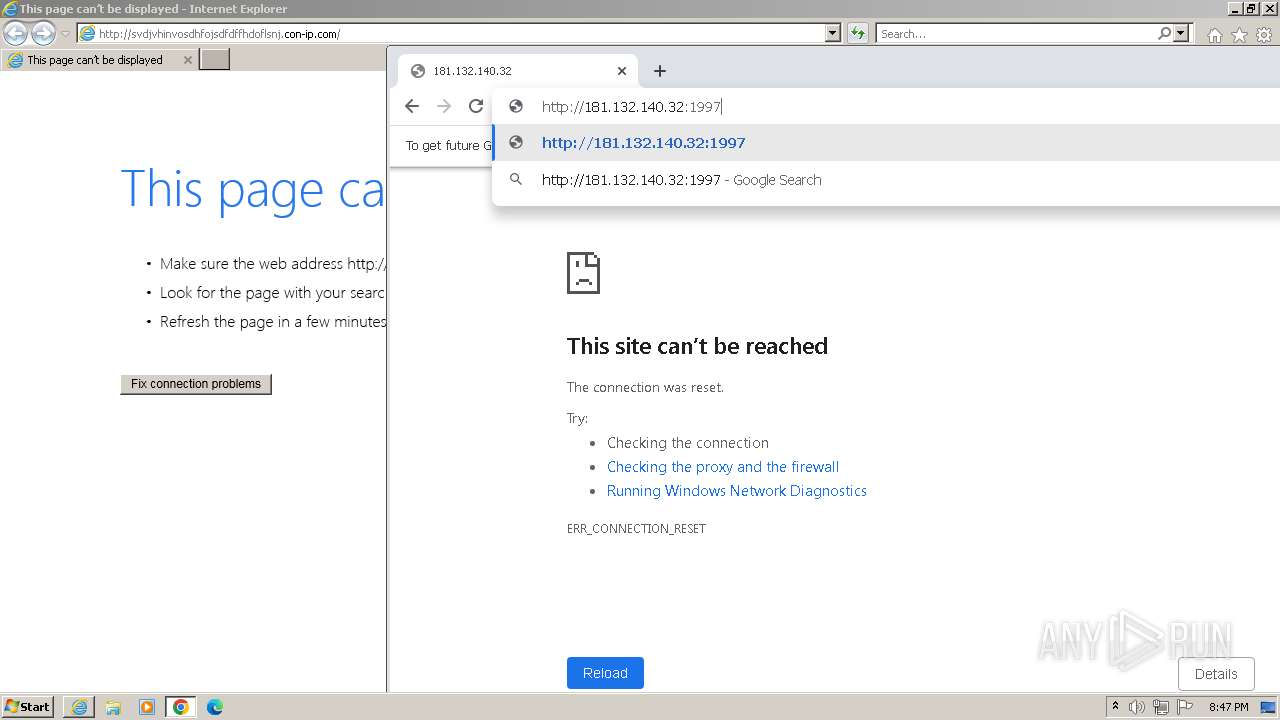The image size is (1280, 720).
Task: Click the blue Reload button
Action: (605, 673)
